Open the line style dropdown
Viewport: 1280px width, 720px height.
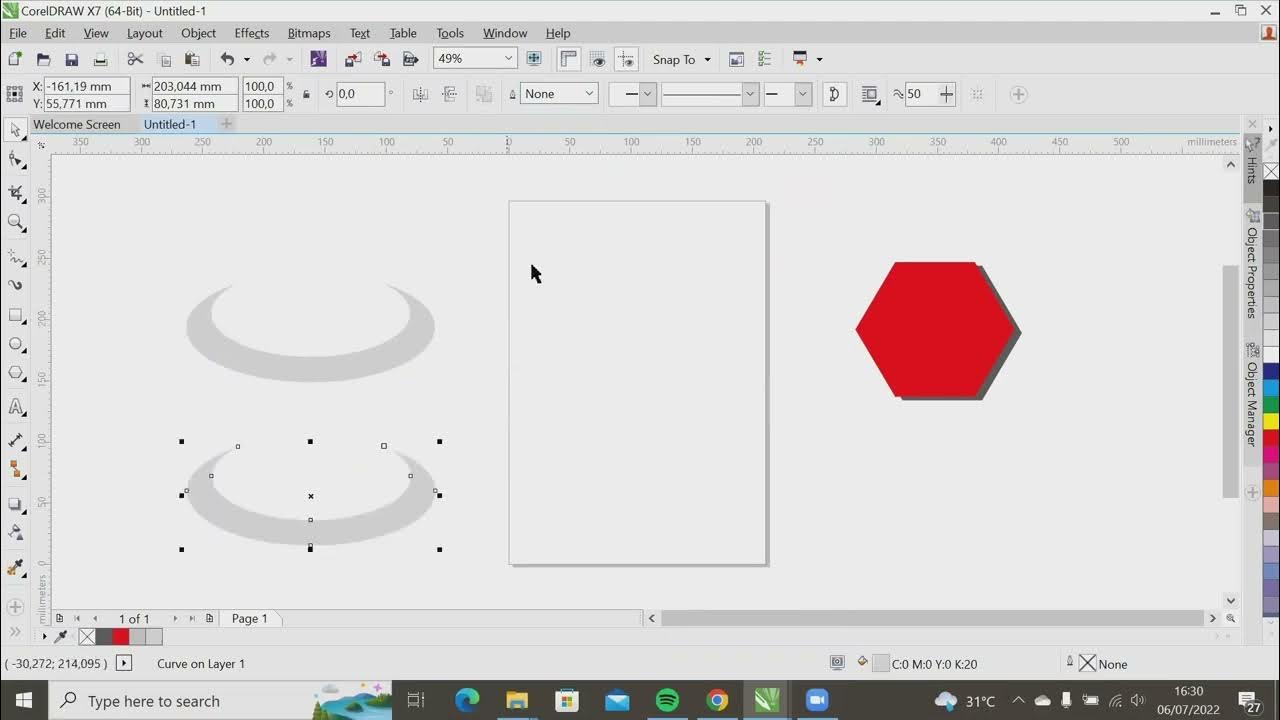(750, 94)
